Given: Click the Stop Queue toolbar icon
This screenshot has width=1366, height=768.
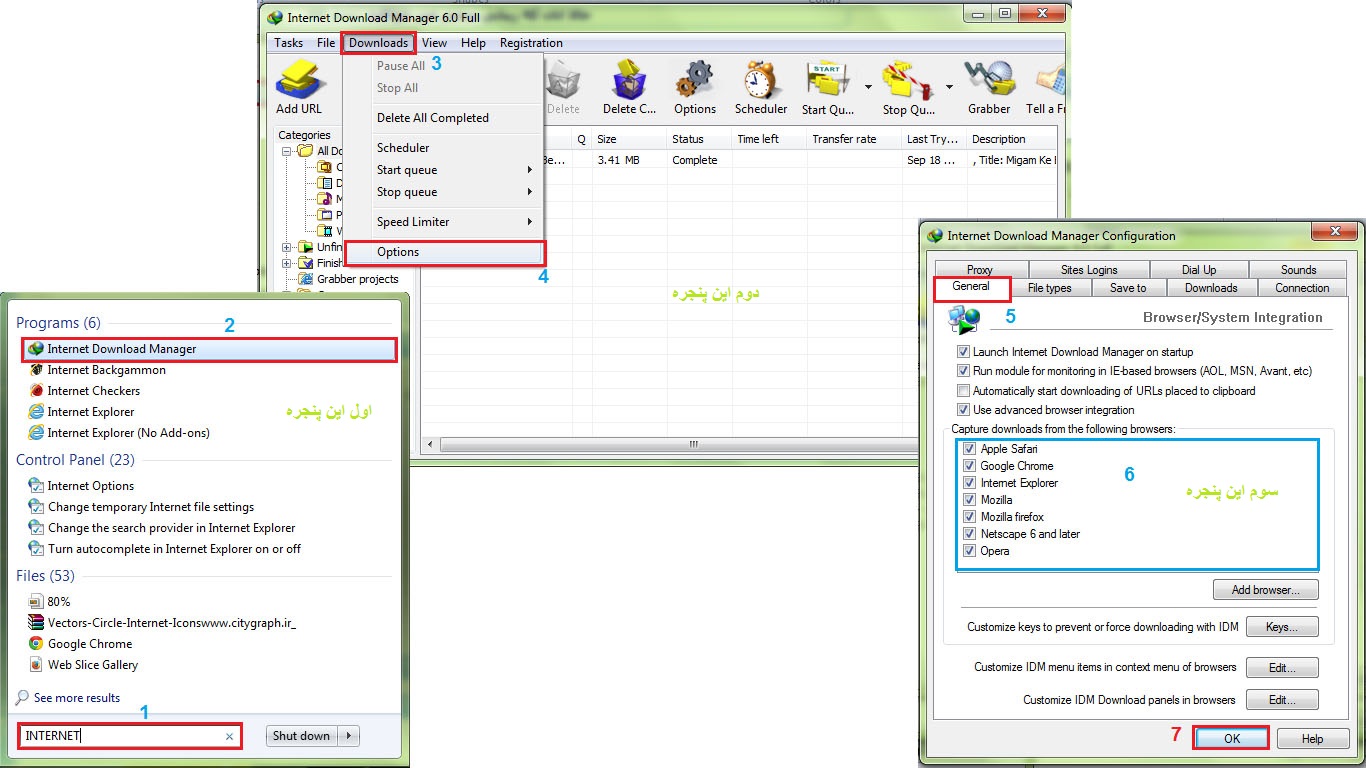Looking at the screenshot, I should (x=906, y=79).
